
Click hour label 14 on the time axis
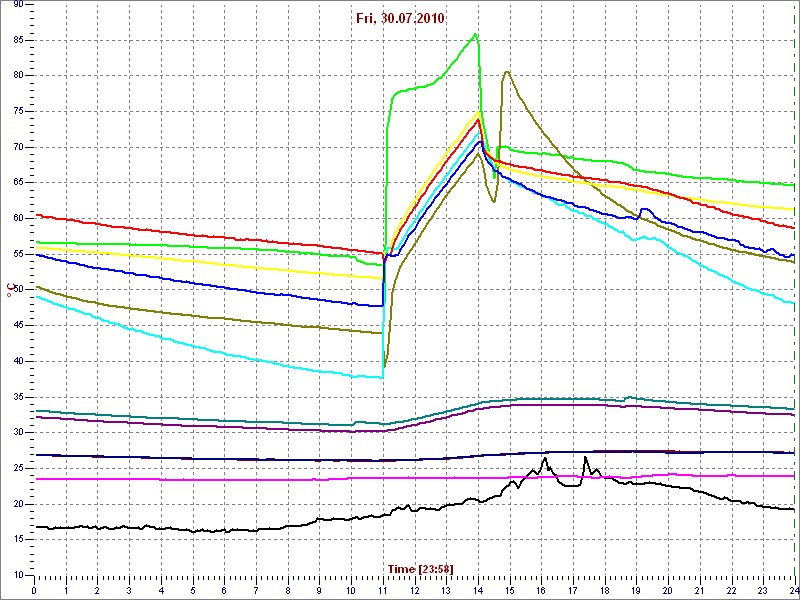pos(478,590)
